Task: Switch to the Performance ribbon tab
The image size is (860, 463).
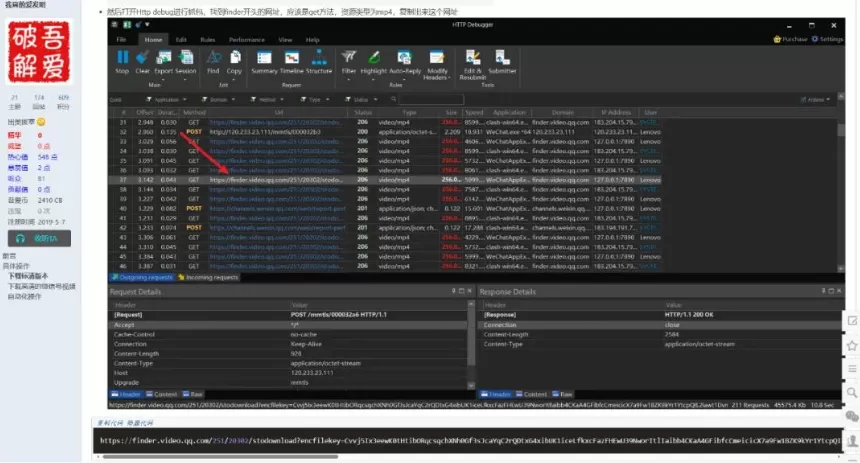Action: [246, 39]
